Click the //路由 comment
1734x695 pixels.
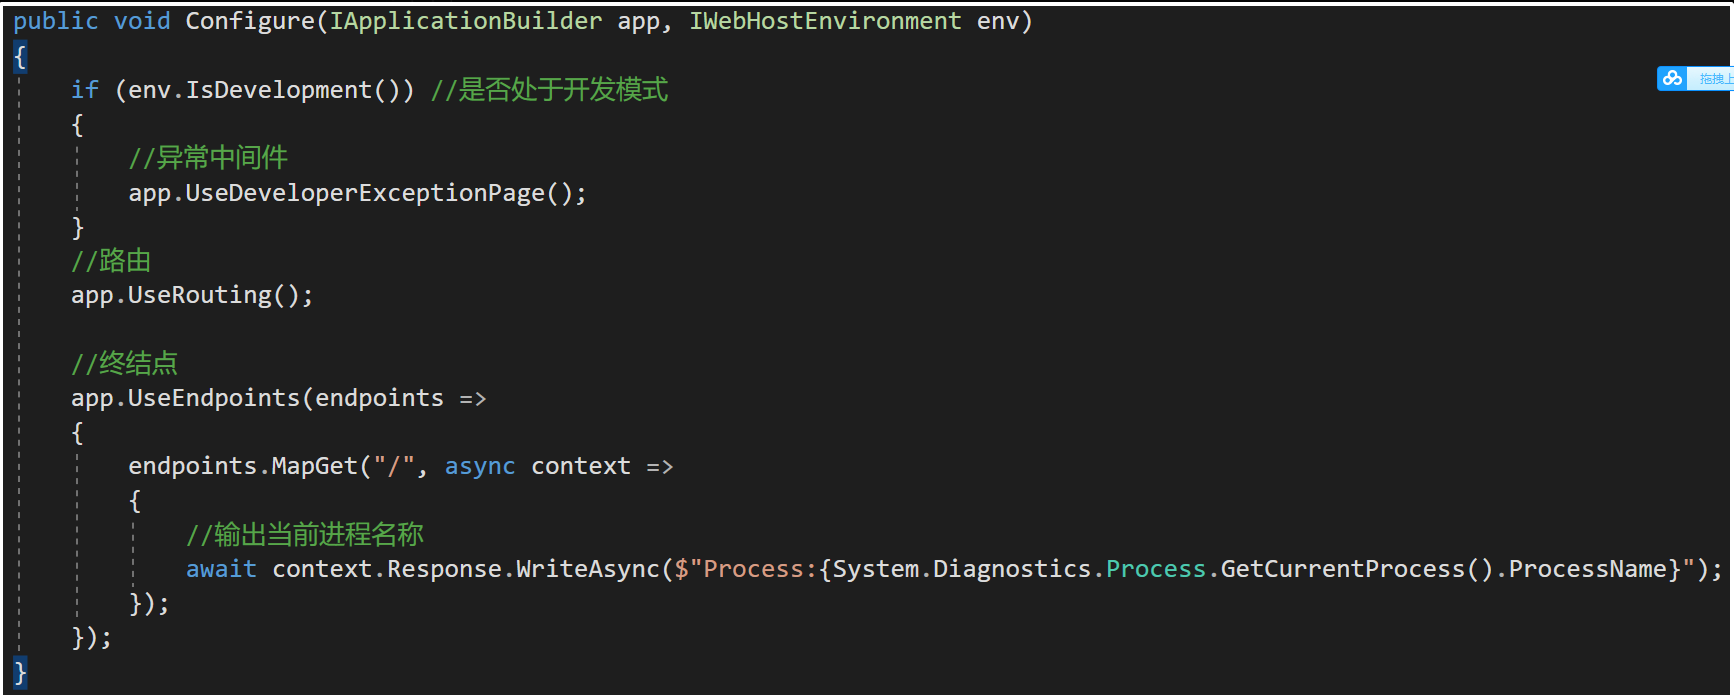tap(111, 261)
